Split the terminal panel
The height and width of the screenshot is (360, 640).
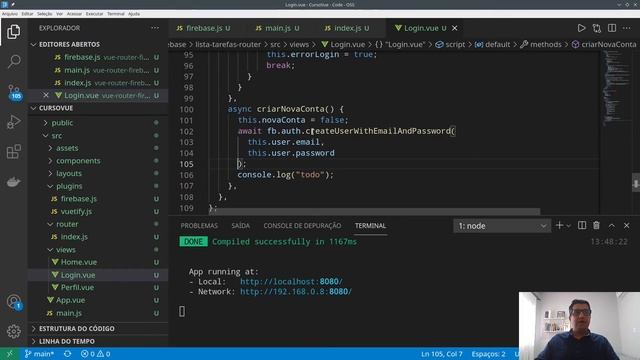tap(582, 225)
